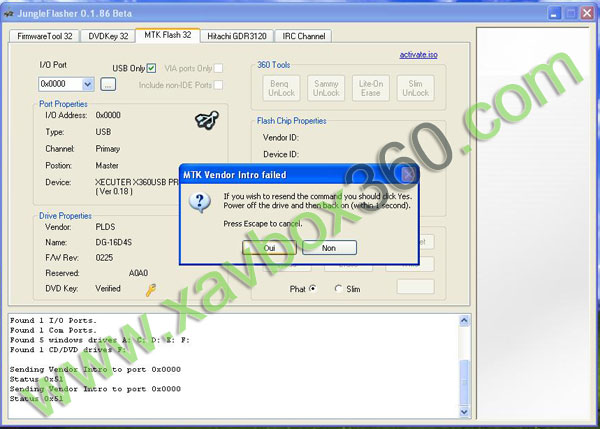Screen dimensions: 600x429
Task: Open the activate.iso link
Action: (x=419, y=55)
